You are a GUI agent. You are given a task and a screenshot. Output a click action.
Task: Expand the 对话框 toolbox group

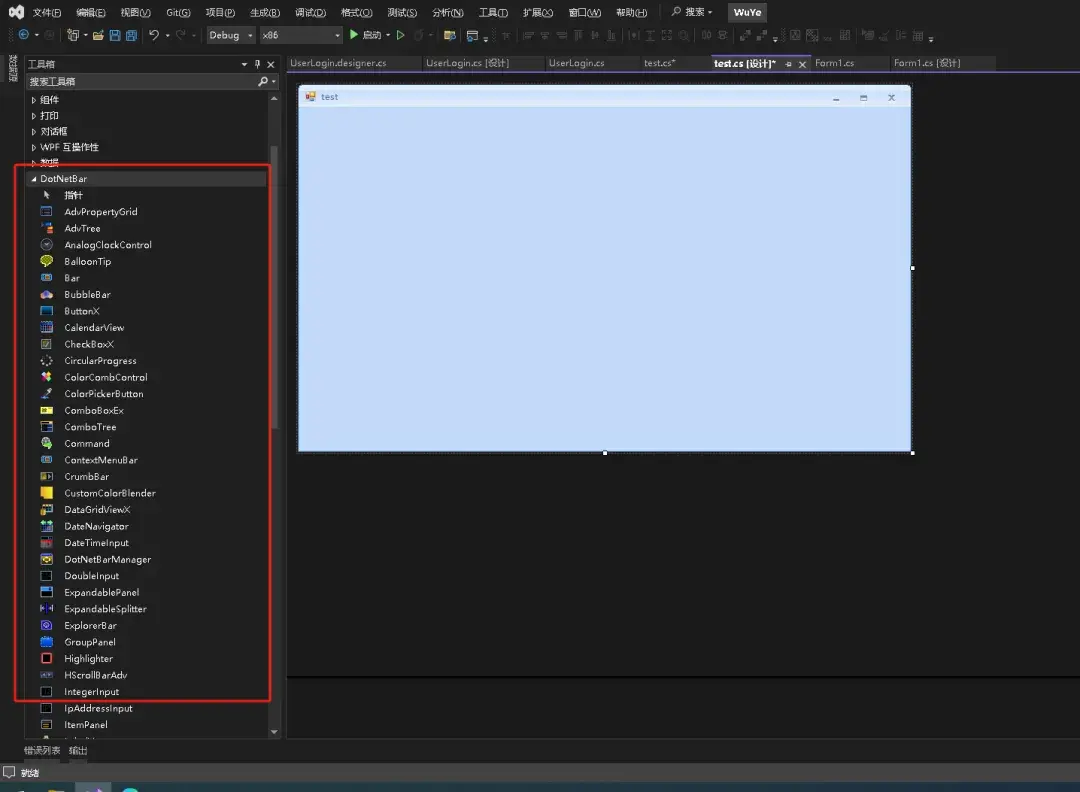tap(35, 130)
